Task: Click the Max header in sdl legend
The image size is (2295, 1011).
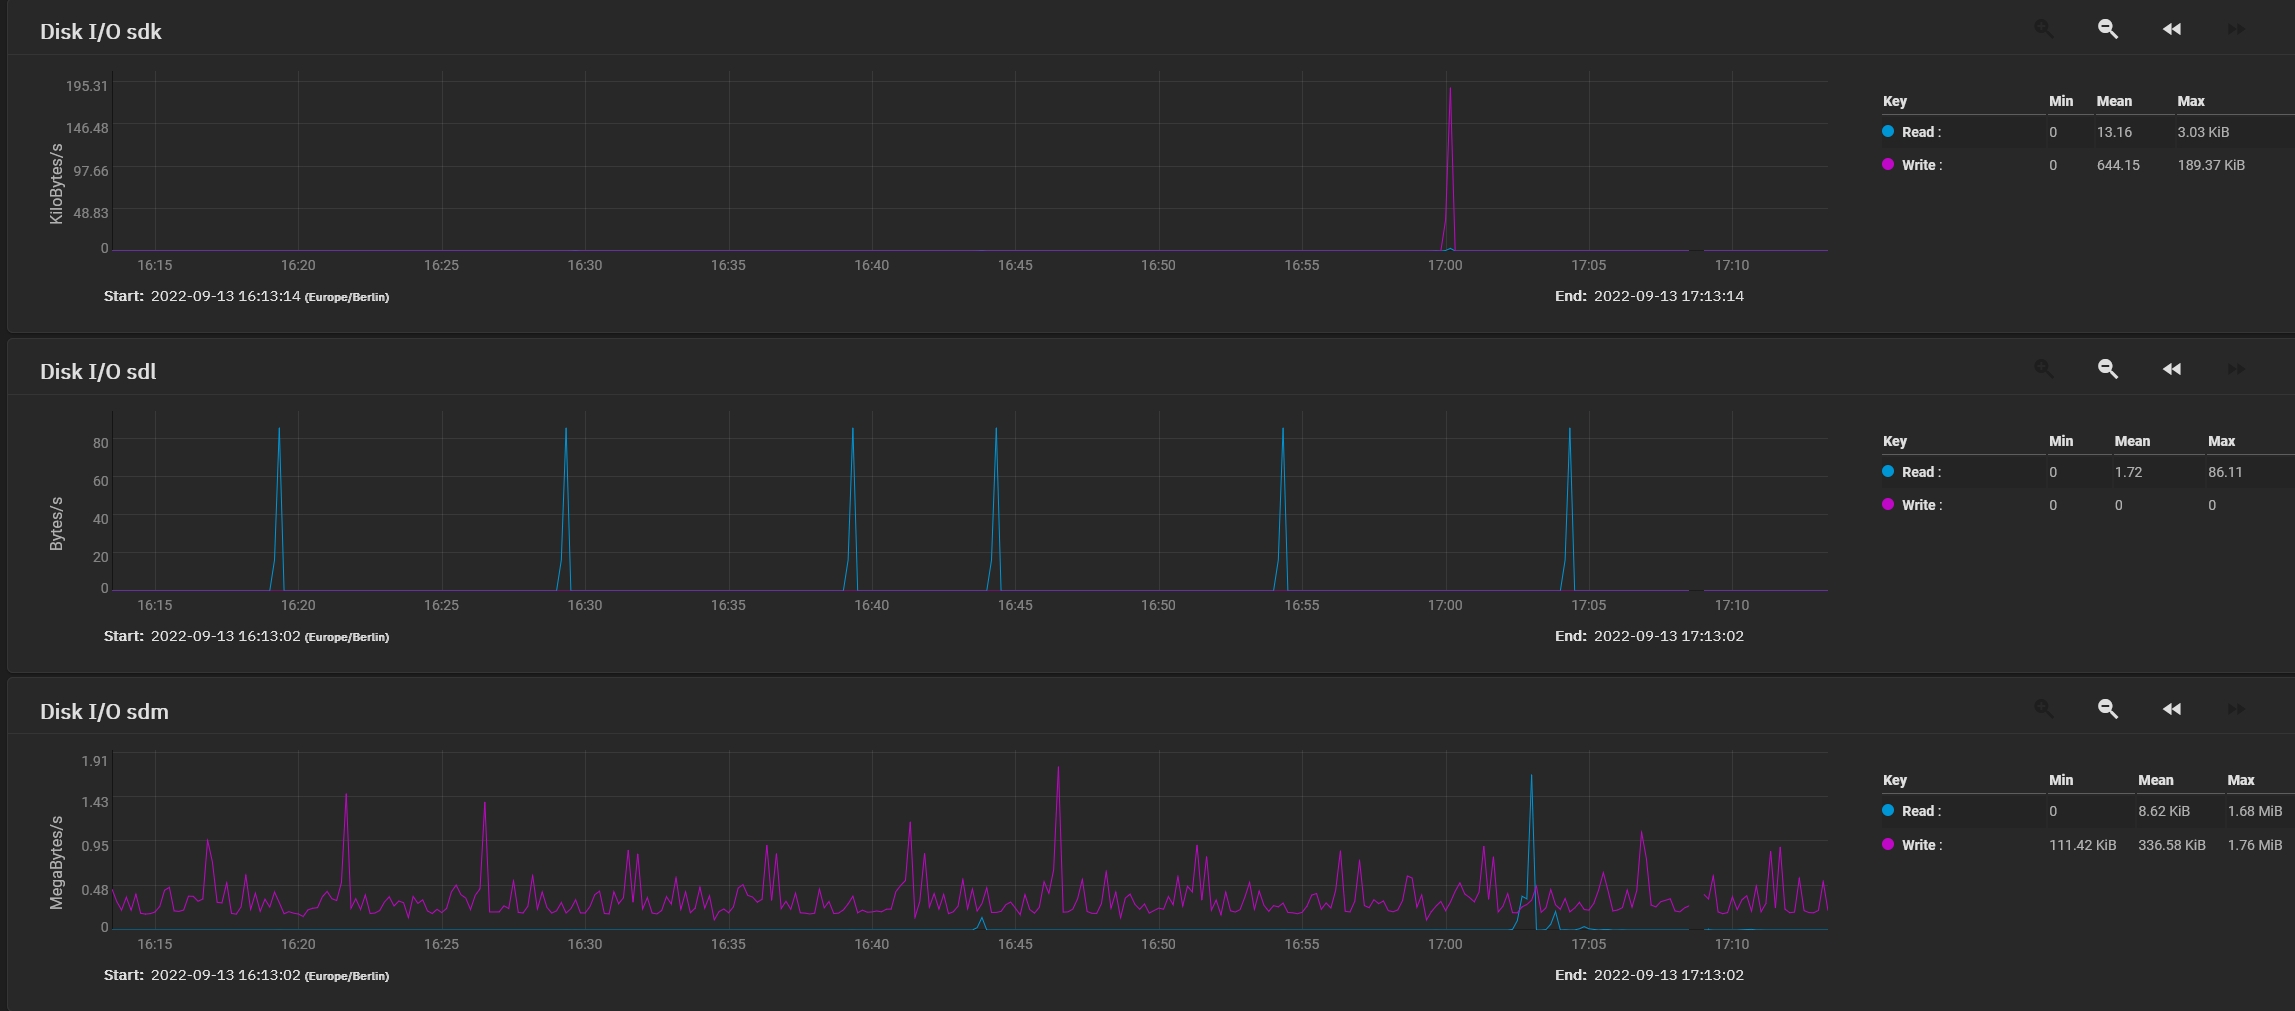Action: (2221, 441)
